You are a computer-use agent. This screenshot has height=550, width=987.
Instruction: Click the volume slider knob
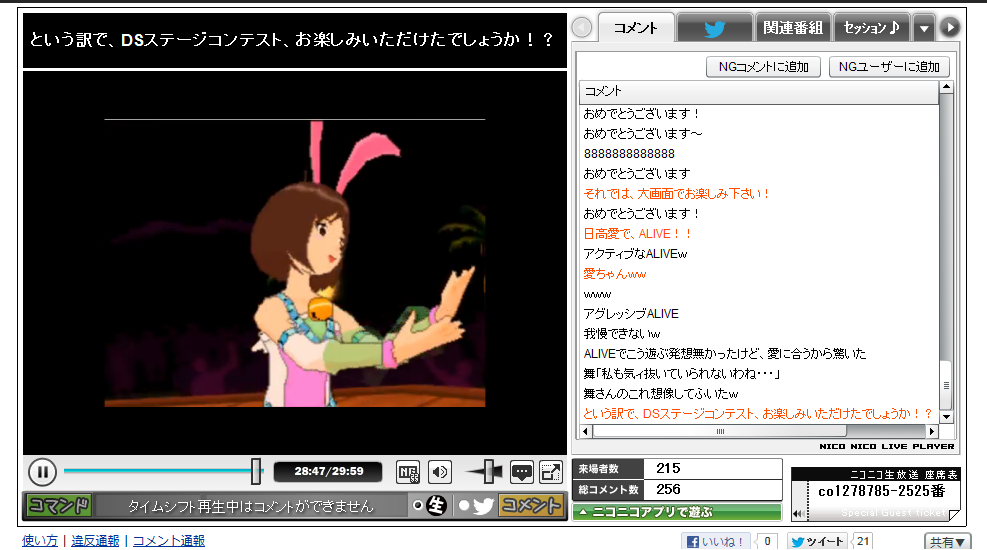tap(489, 471)
